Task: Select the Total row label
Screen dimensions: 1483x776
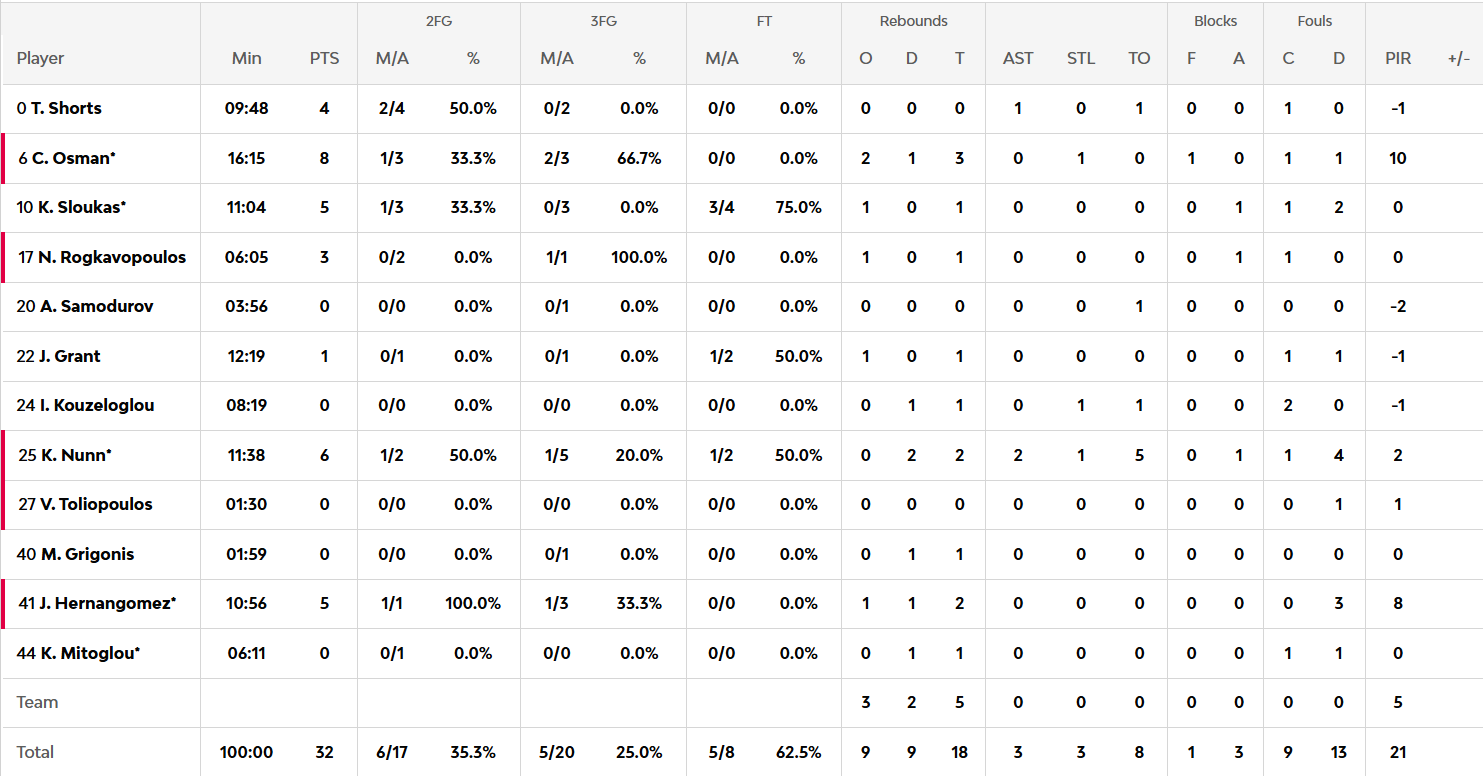Action: tap(36, 752)
